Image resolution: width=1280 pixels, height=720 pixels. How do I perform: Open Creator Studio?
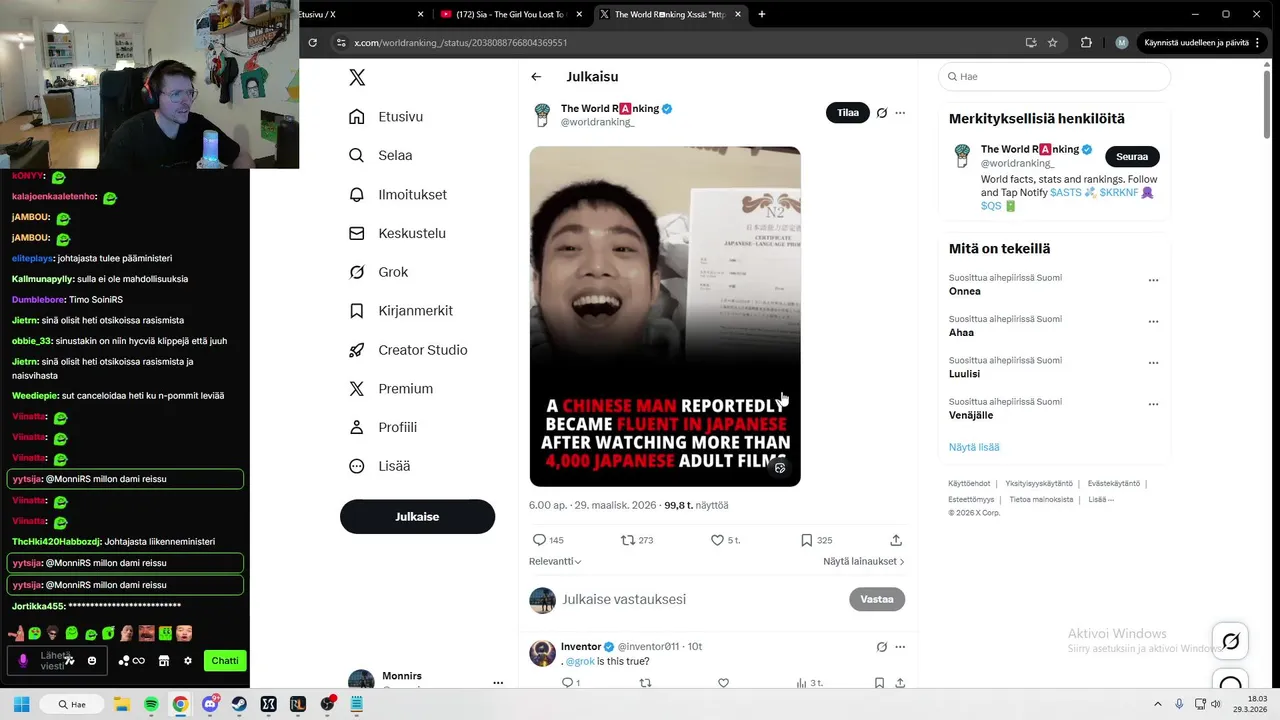pos(407,350)
